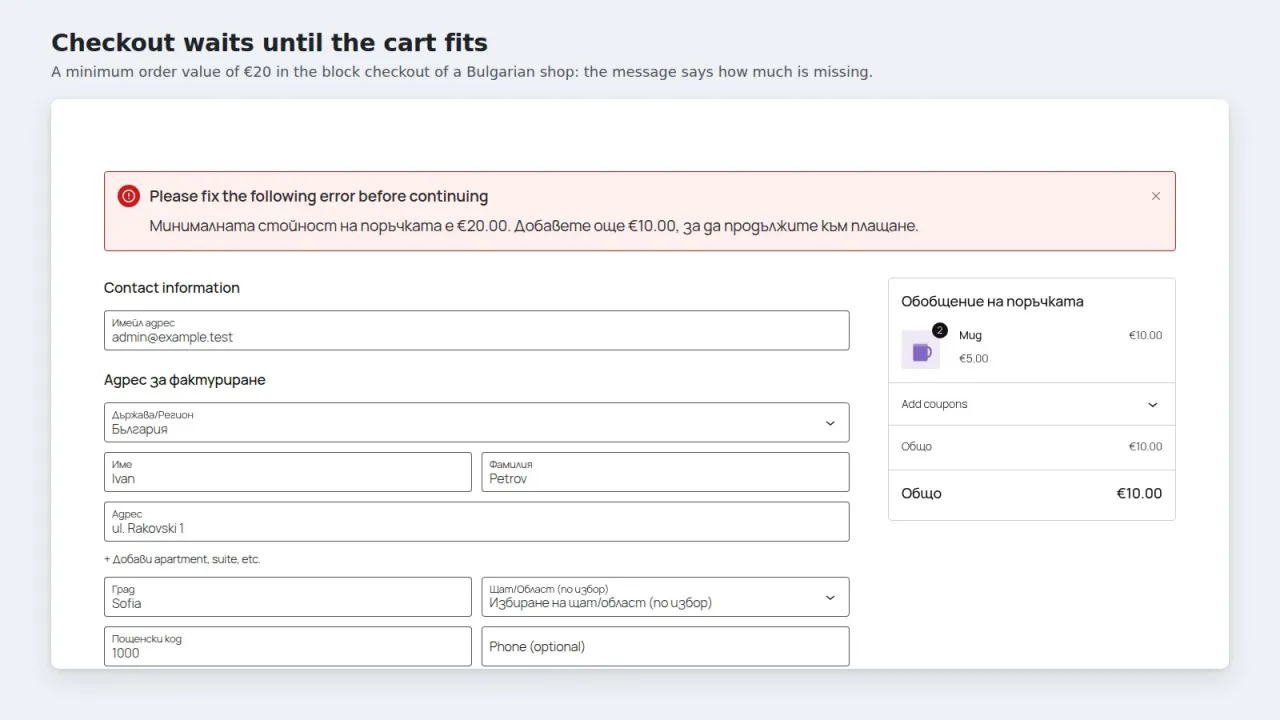Click the Mug product thumbnail

(x=920, y=350)
